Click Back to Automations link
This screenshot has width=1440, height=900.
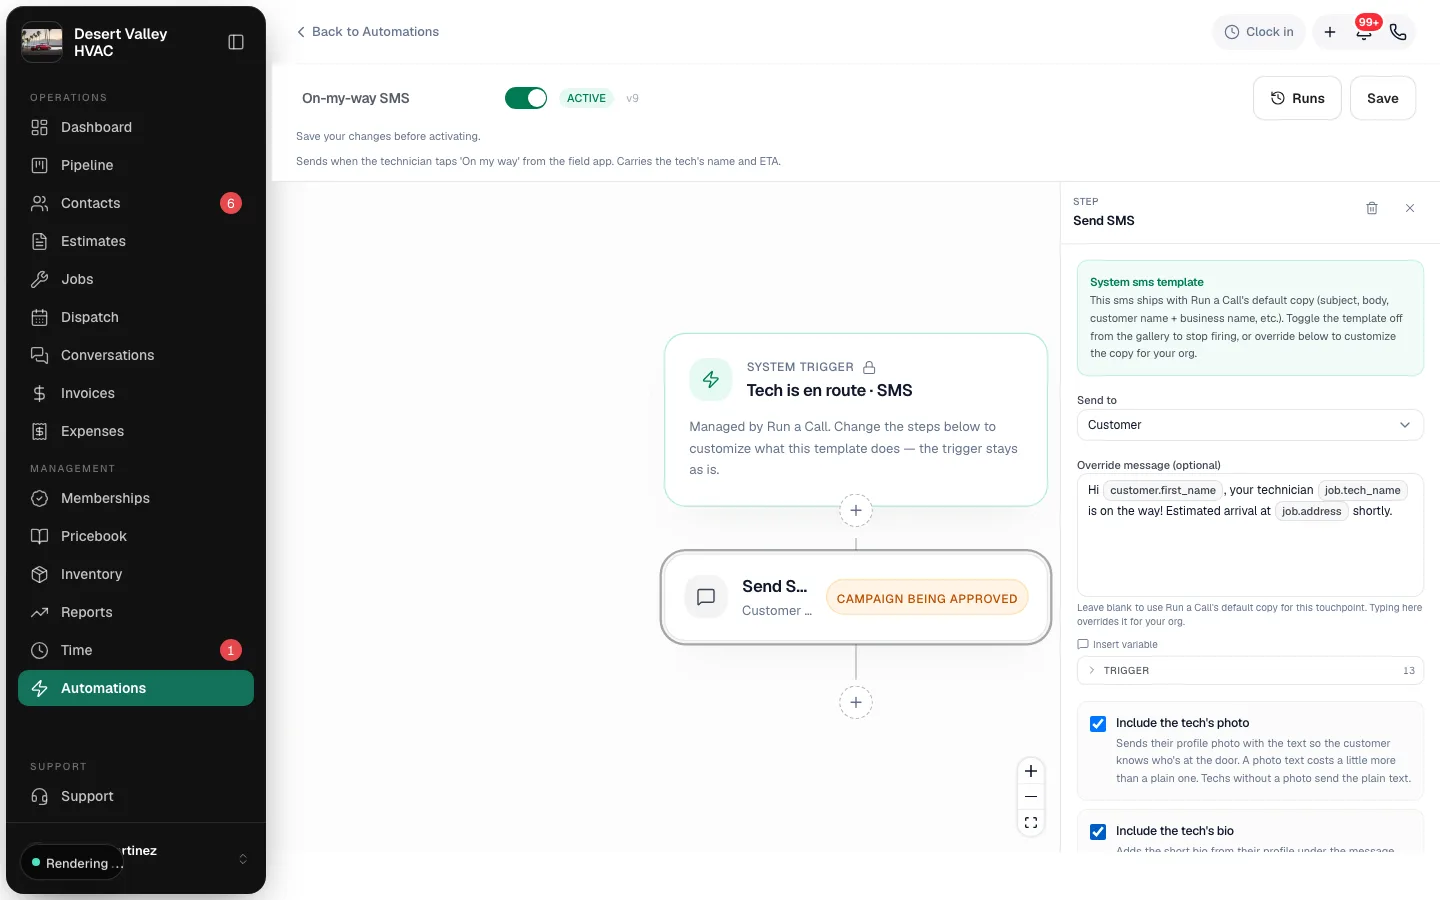368,32
